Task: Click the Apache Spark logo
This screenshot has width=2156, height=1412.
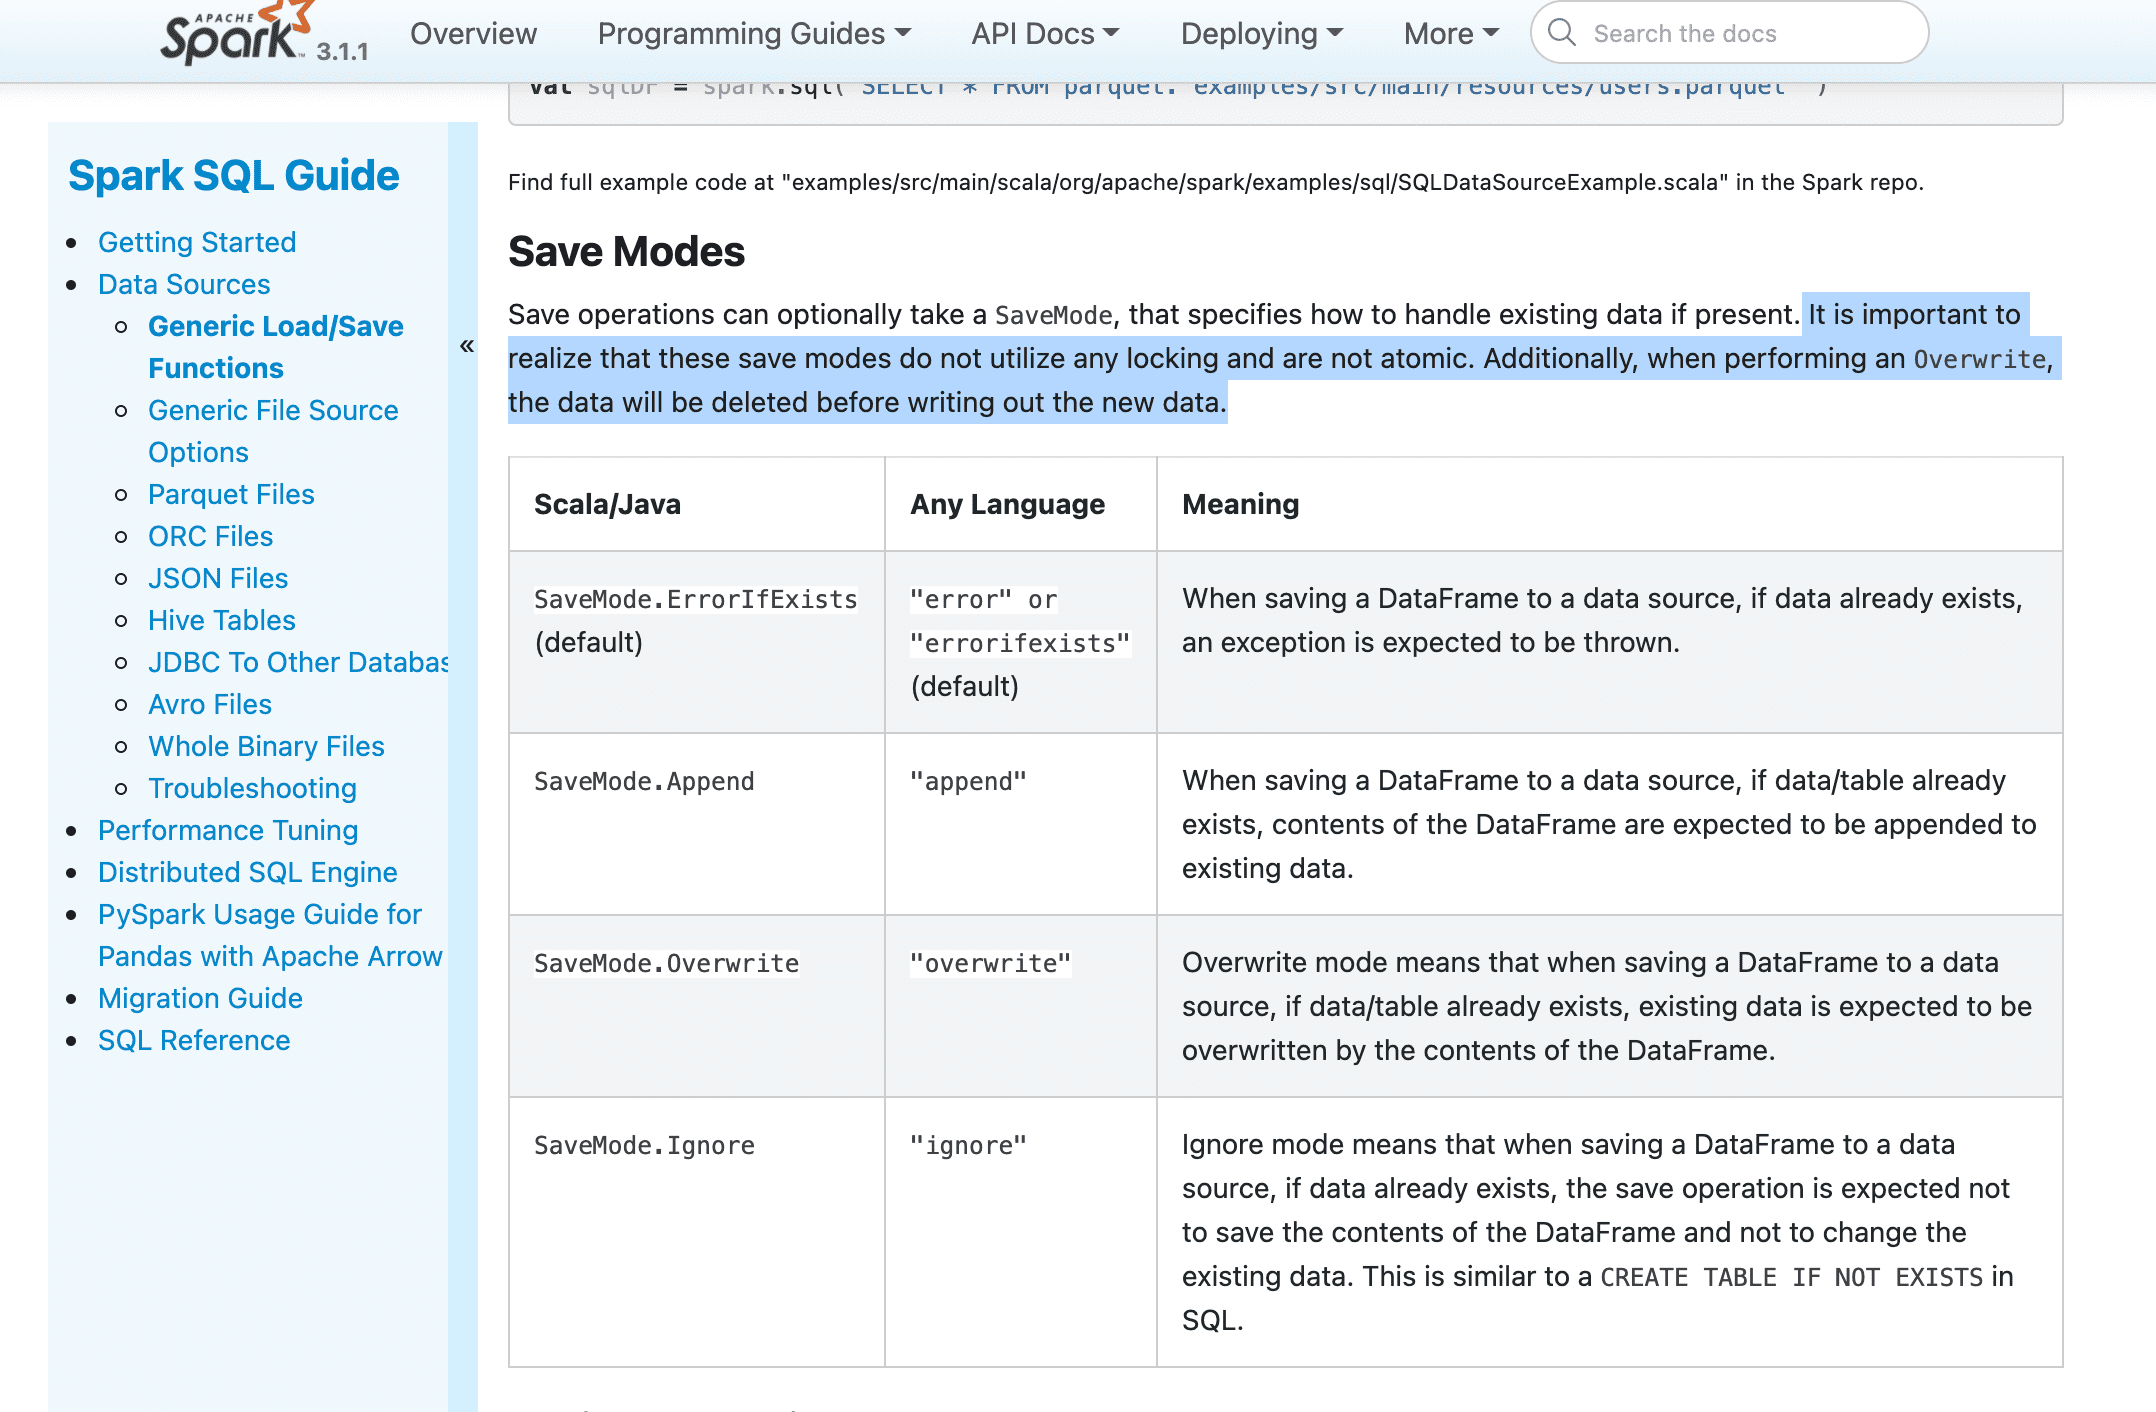Action: click(x=237, y=34)
